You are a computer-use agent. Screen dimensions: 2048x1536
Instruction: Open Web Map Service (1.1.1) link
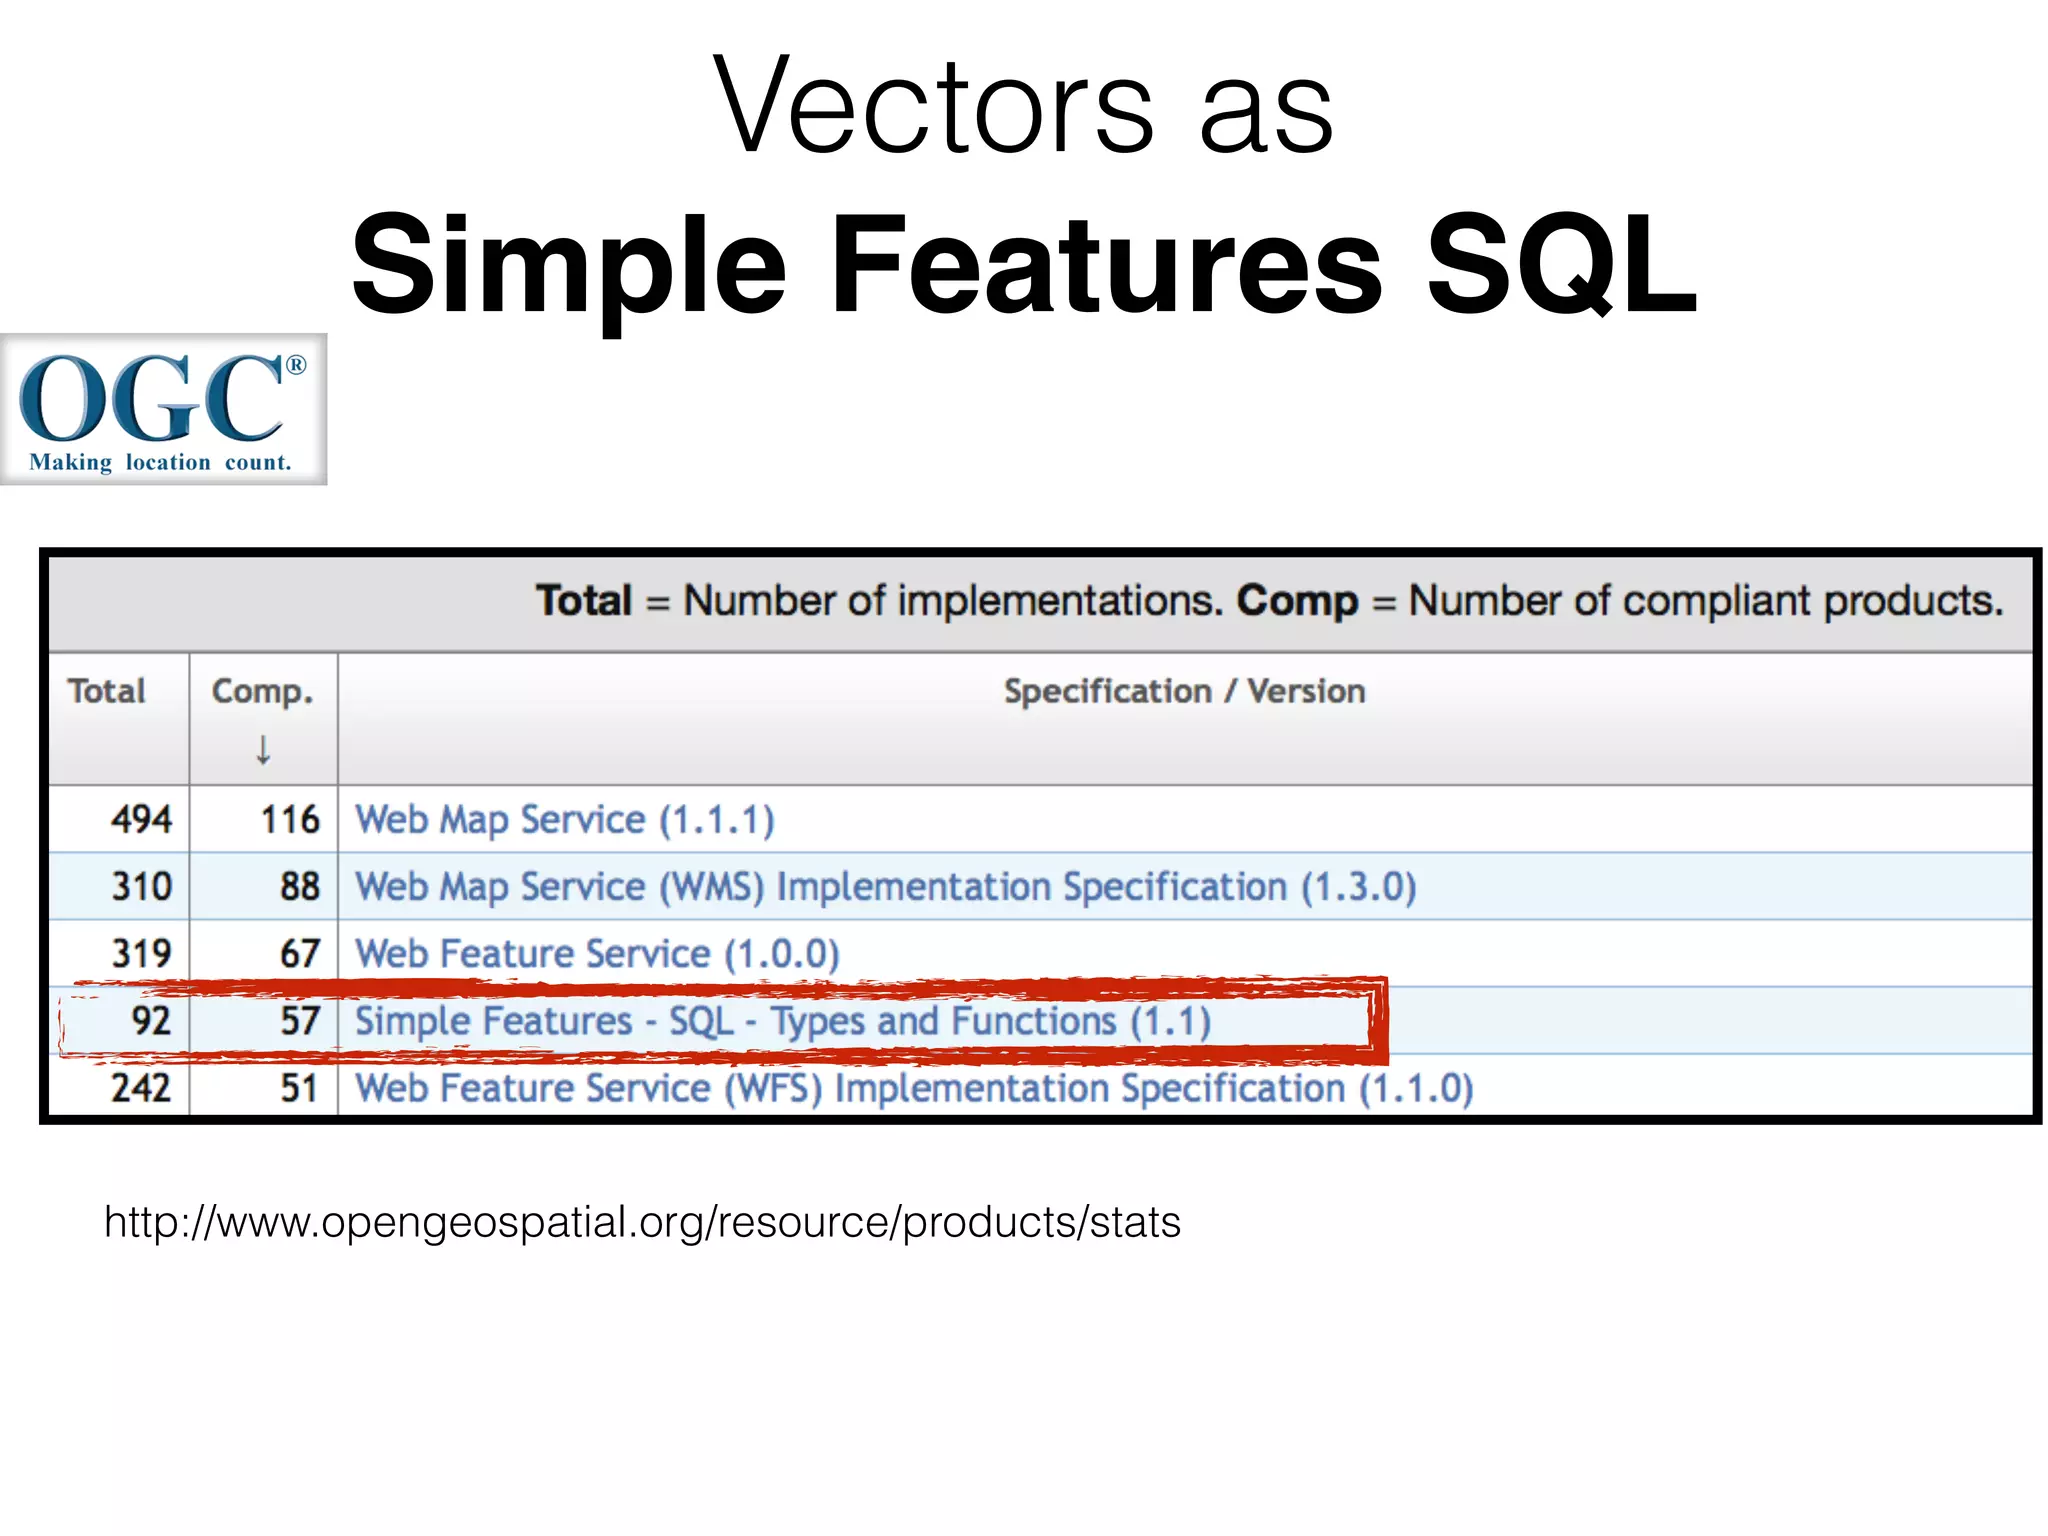coord(565,820)
